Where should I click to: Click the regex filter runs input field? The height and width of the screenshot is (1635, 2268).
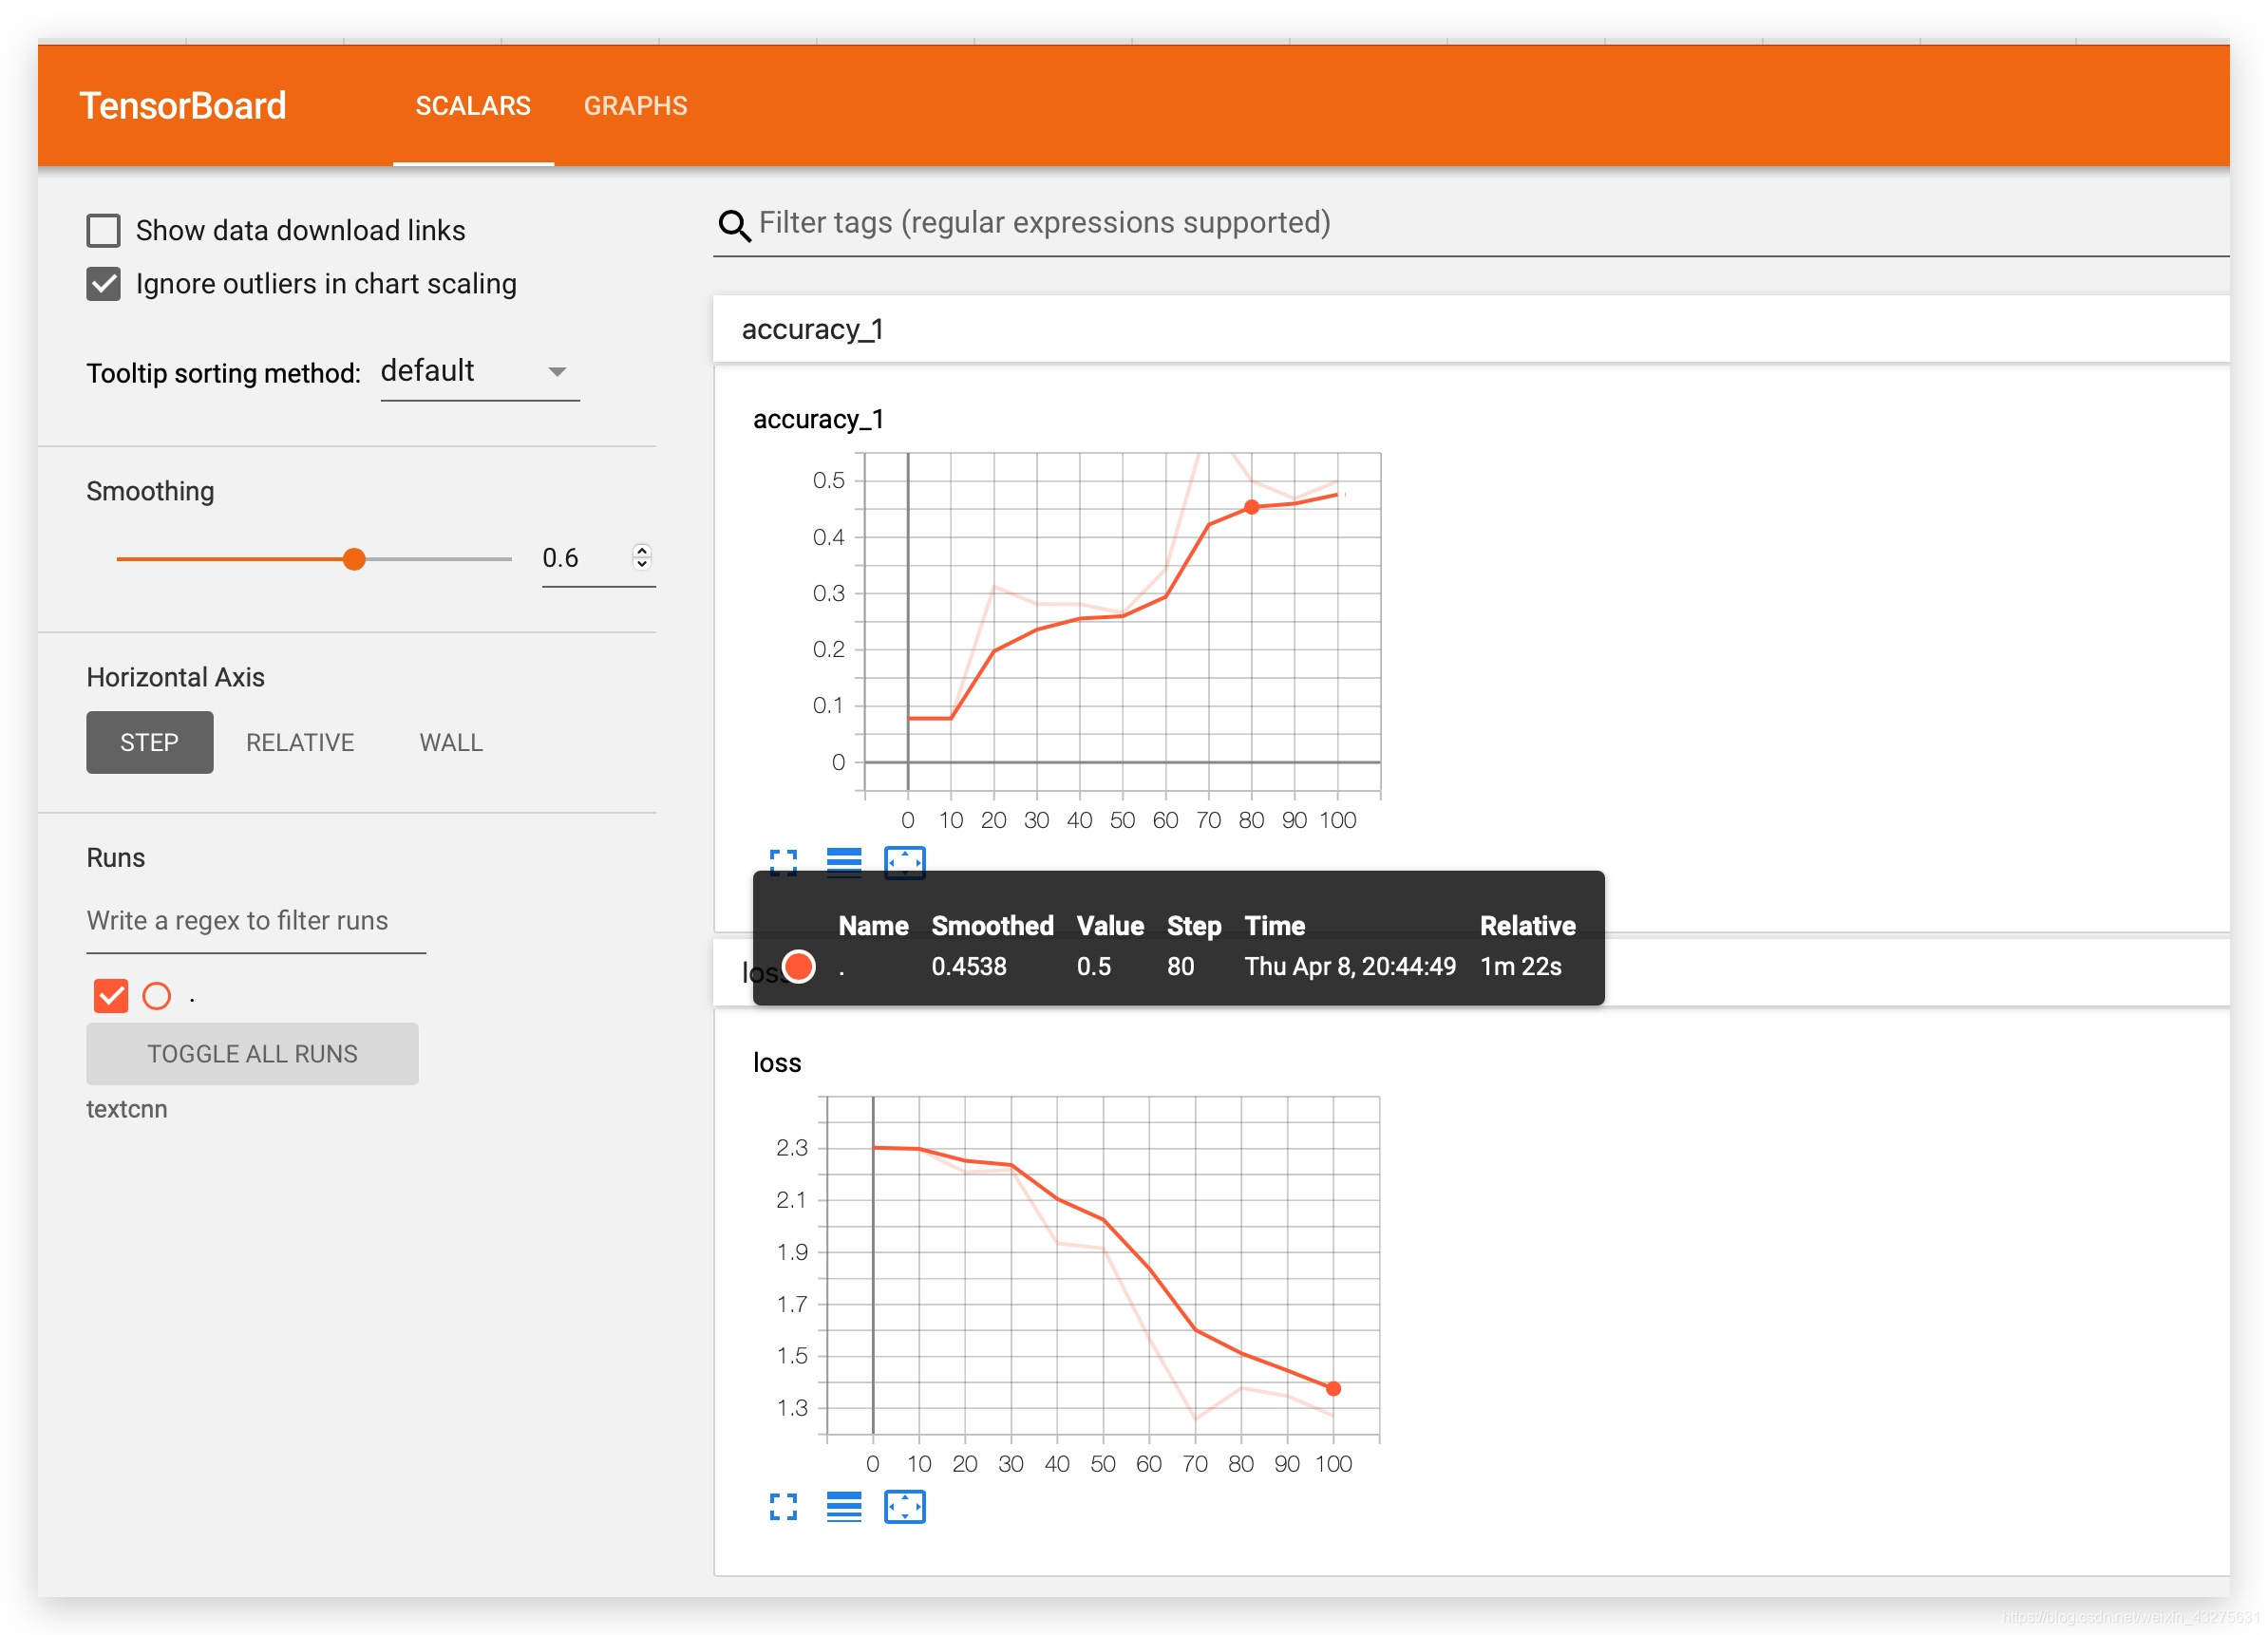pos(256,921)
